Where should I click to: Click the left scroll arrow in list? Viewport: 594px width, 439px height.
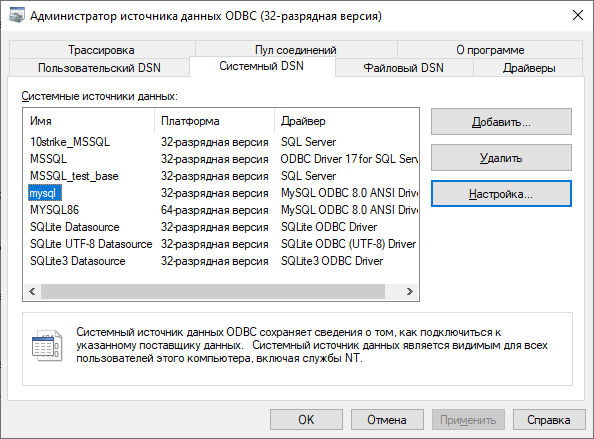pos(32,291)
